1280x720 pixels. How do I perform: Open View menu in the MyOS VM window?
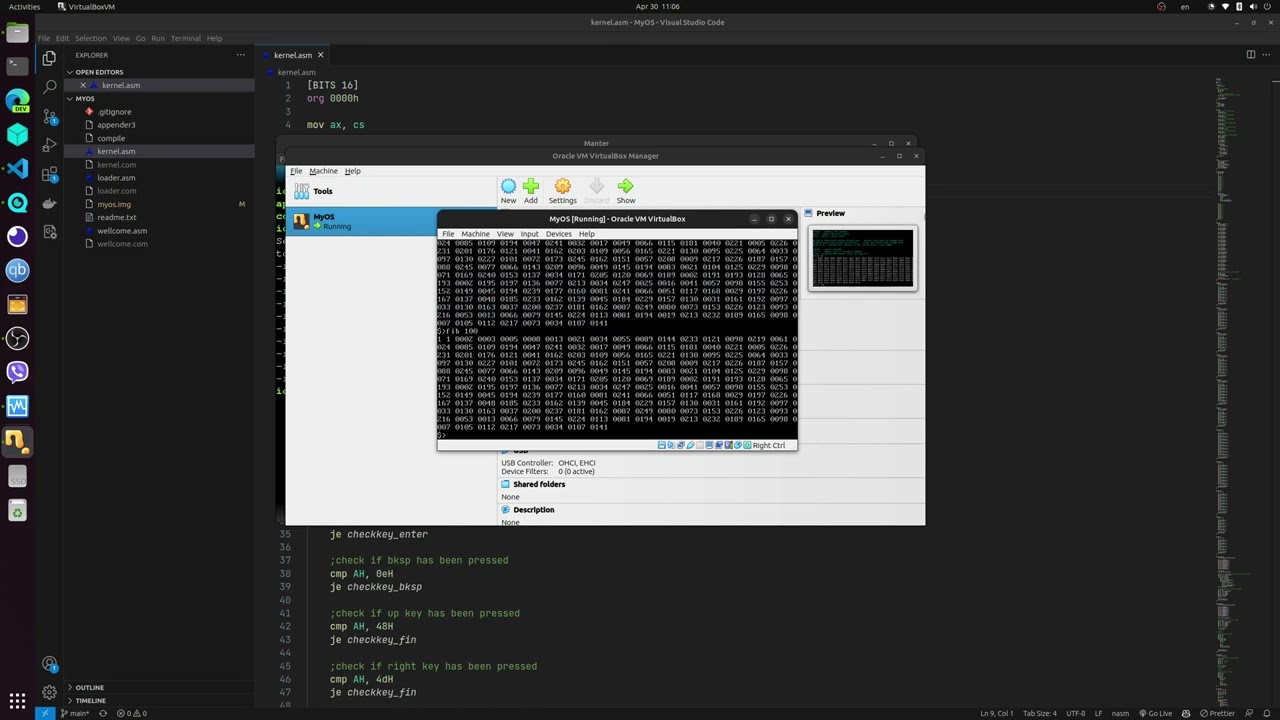point(505,234)
